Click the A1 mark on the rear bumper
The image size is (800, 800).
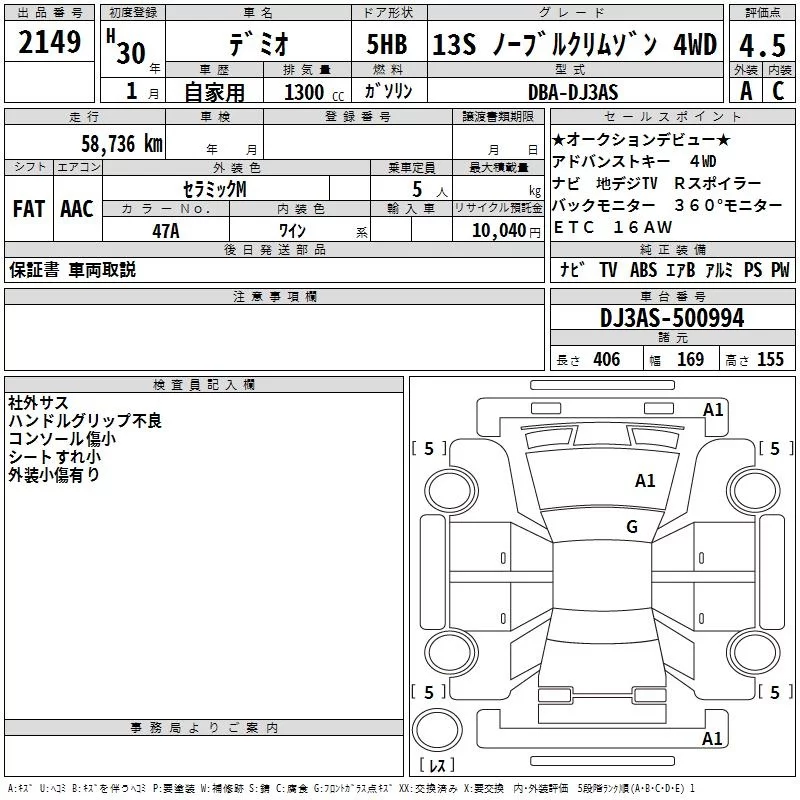pos(712,738)
